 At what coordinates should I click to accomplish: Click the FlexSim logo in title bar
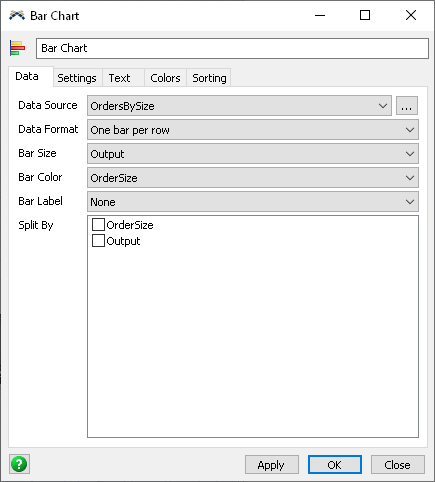pyautogui.click(x=17, y=15)
